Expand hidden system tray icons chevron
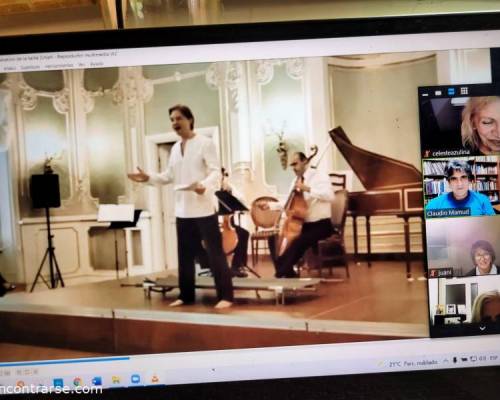Screen dimensions: 500x400 click(446, 360)
